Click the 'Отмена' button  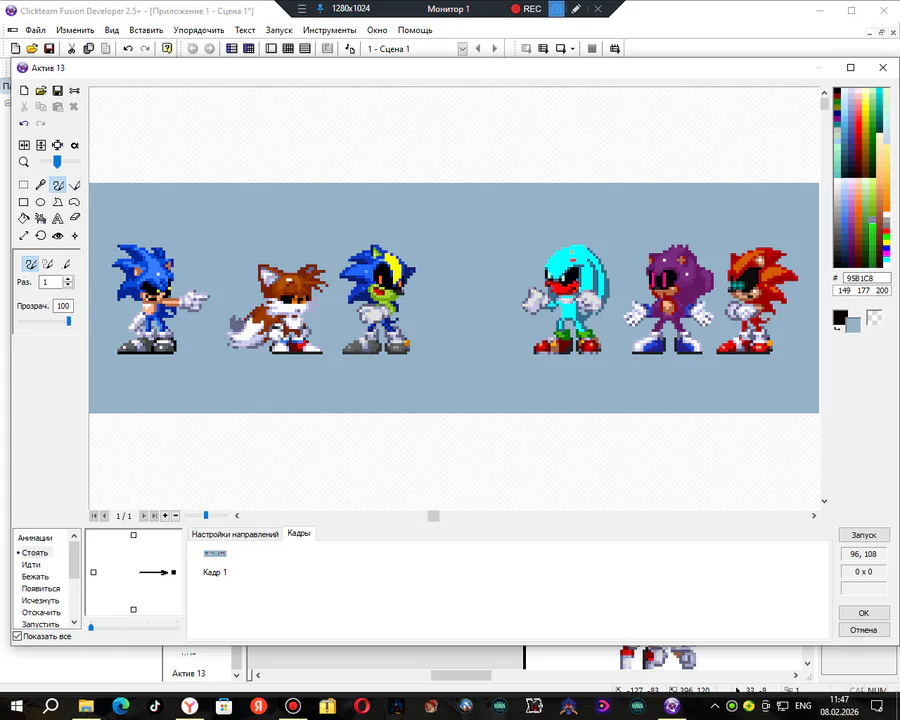(864, 630)
